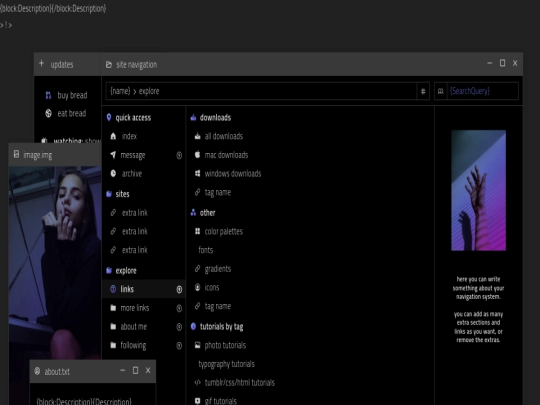
Task: Click the links row globe icon
Action: pos(113,289)
